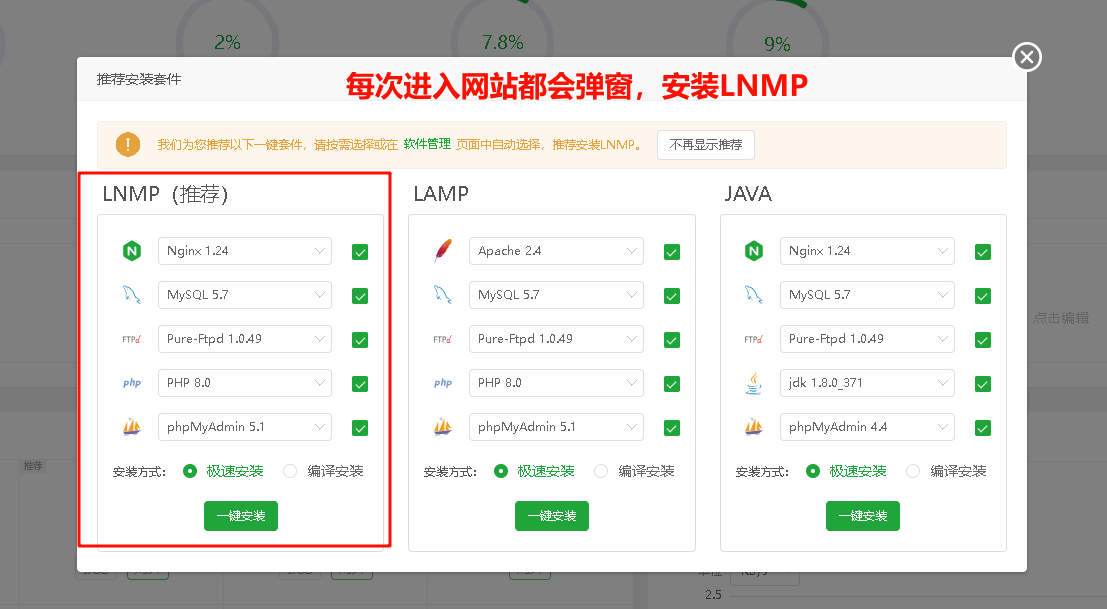Uncheck Nginx 1.24 in JAVA column

(983, 252)
